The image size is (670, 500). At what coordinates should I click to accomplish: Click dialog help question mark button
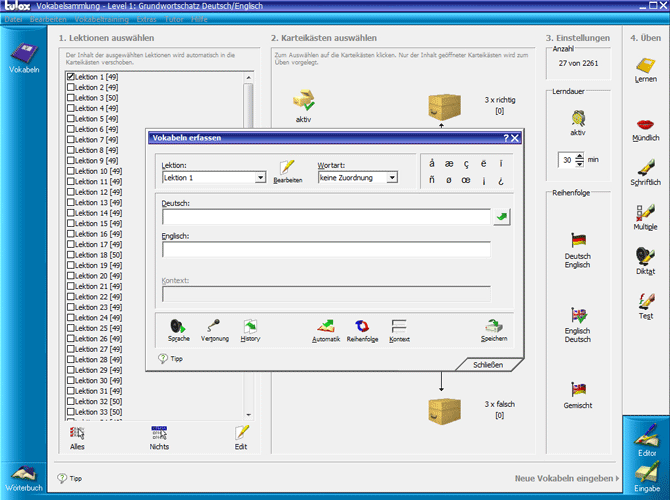(x=505, y=138)
